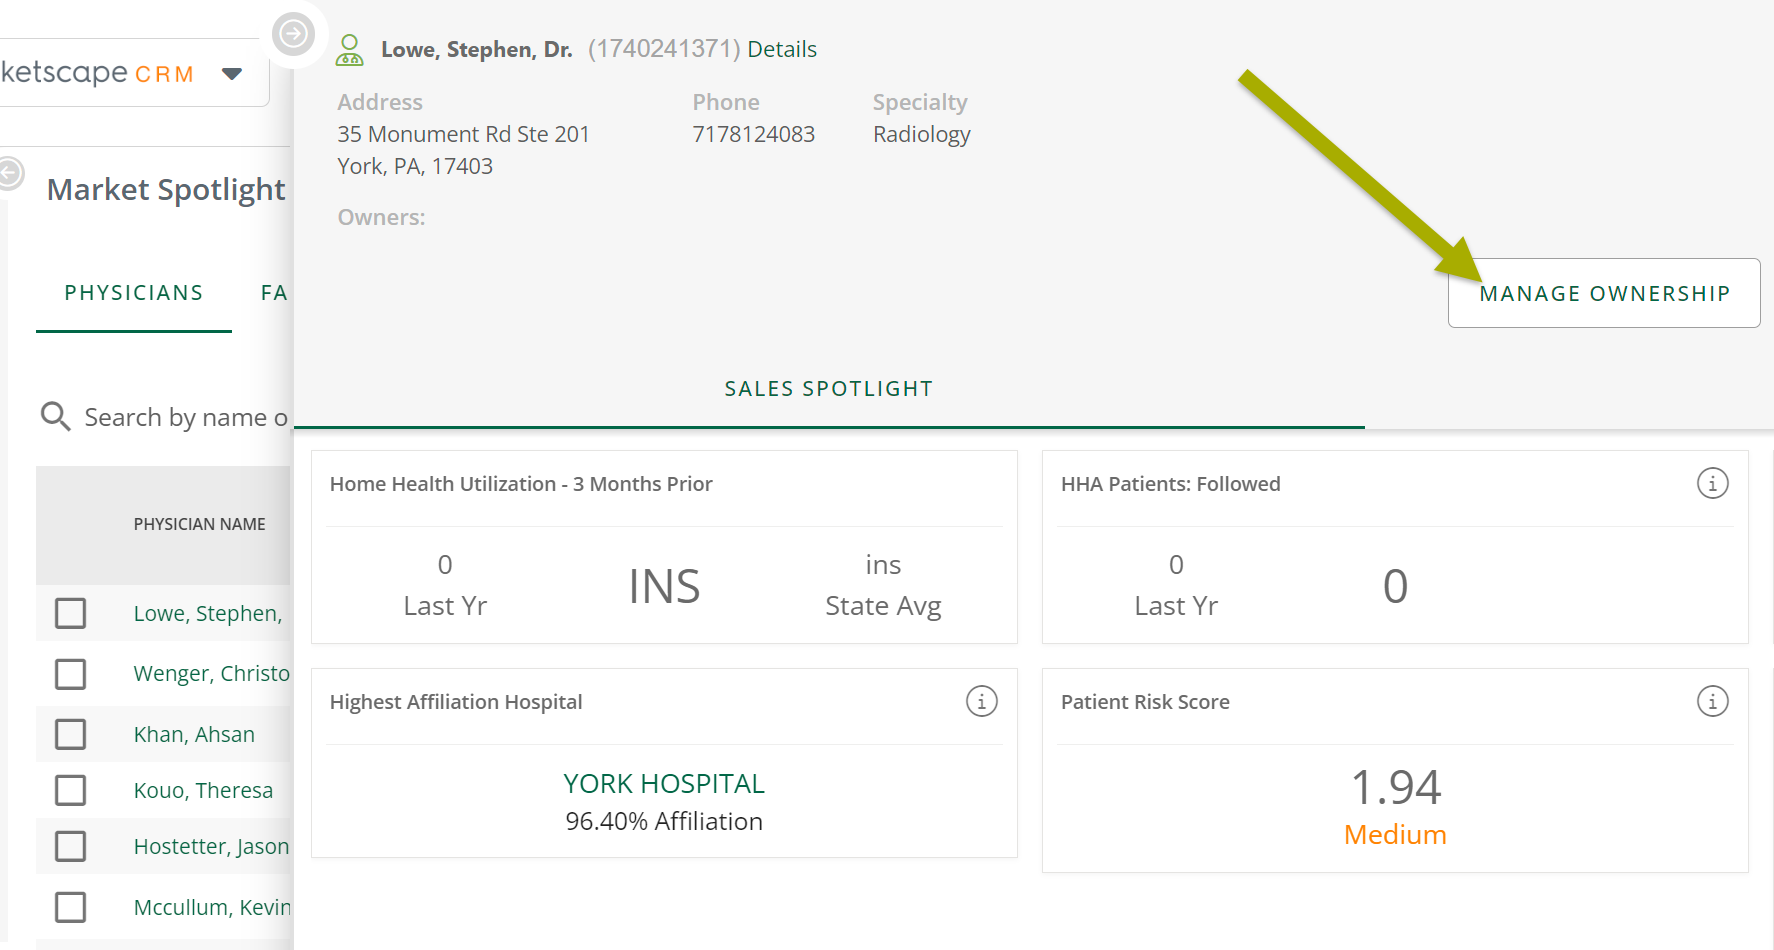Open Patient Risk Score info icon
Viewport: 1774px width, 950px height.
[1712, 701]
